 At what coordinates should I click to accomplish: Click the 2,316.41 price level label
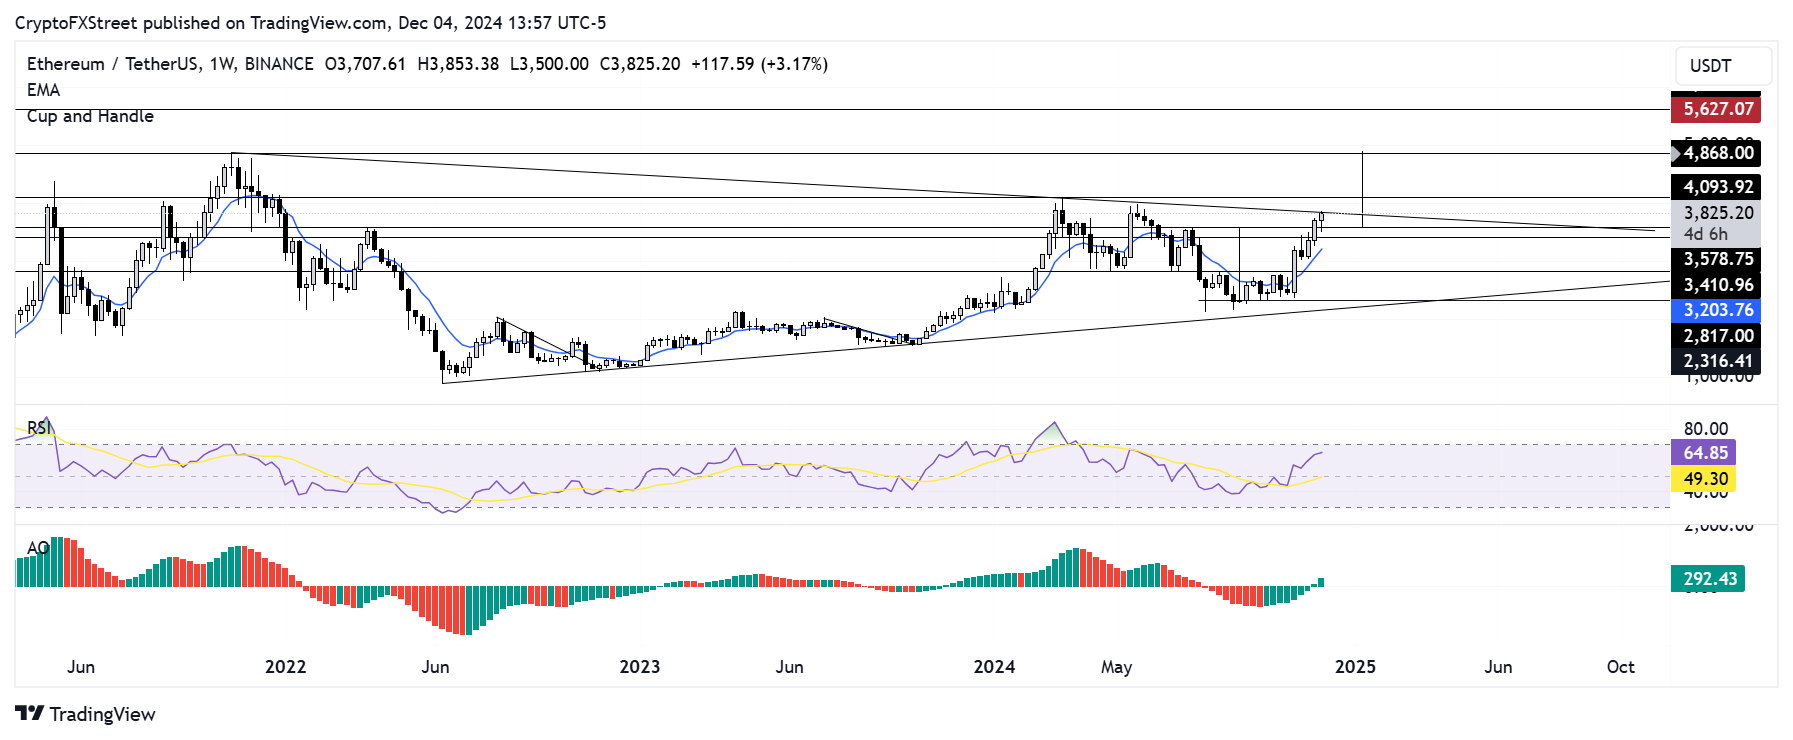[1716, 361]
